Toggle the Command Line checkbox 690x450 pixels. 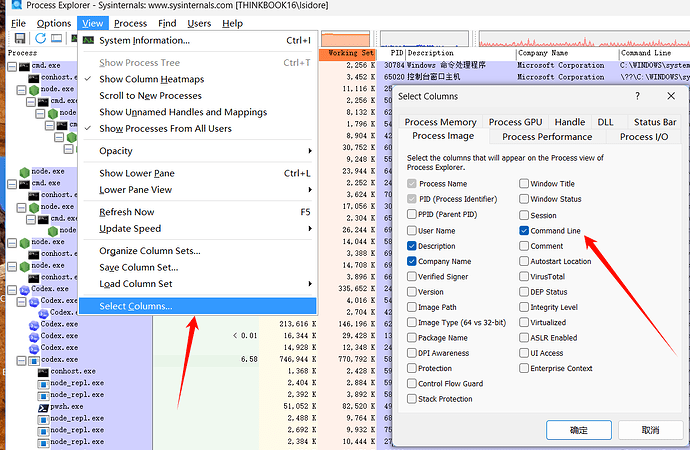point(524,230)
